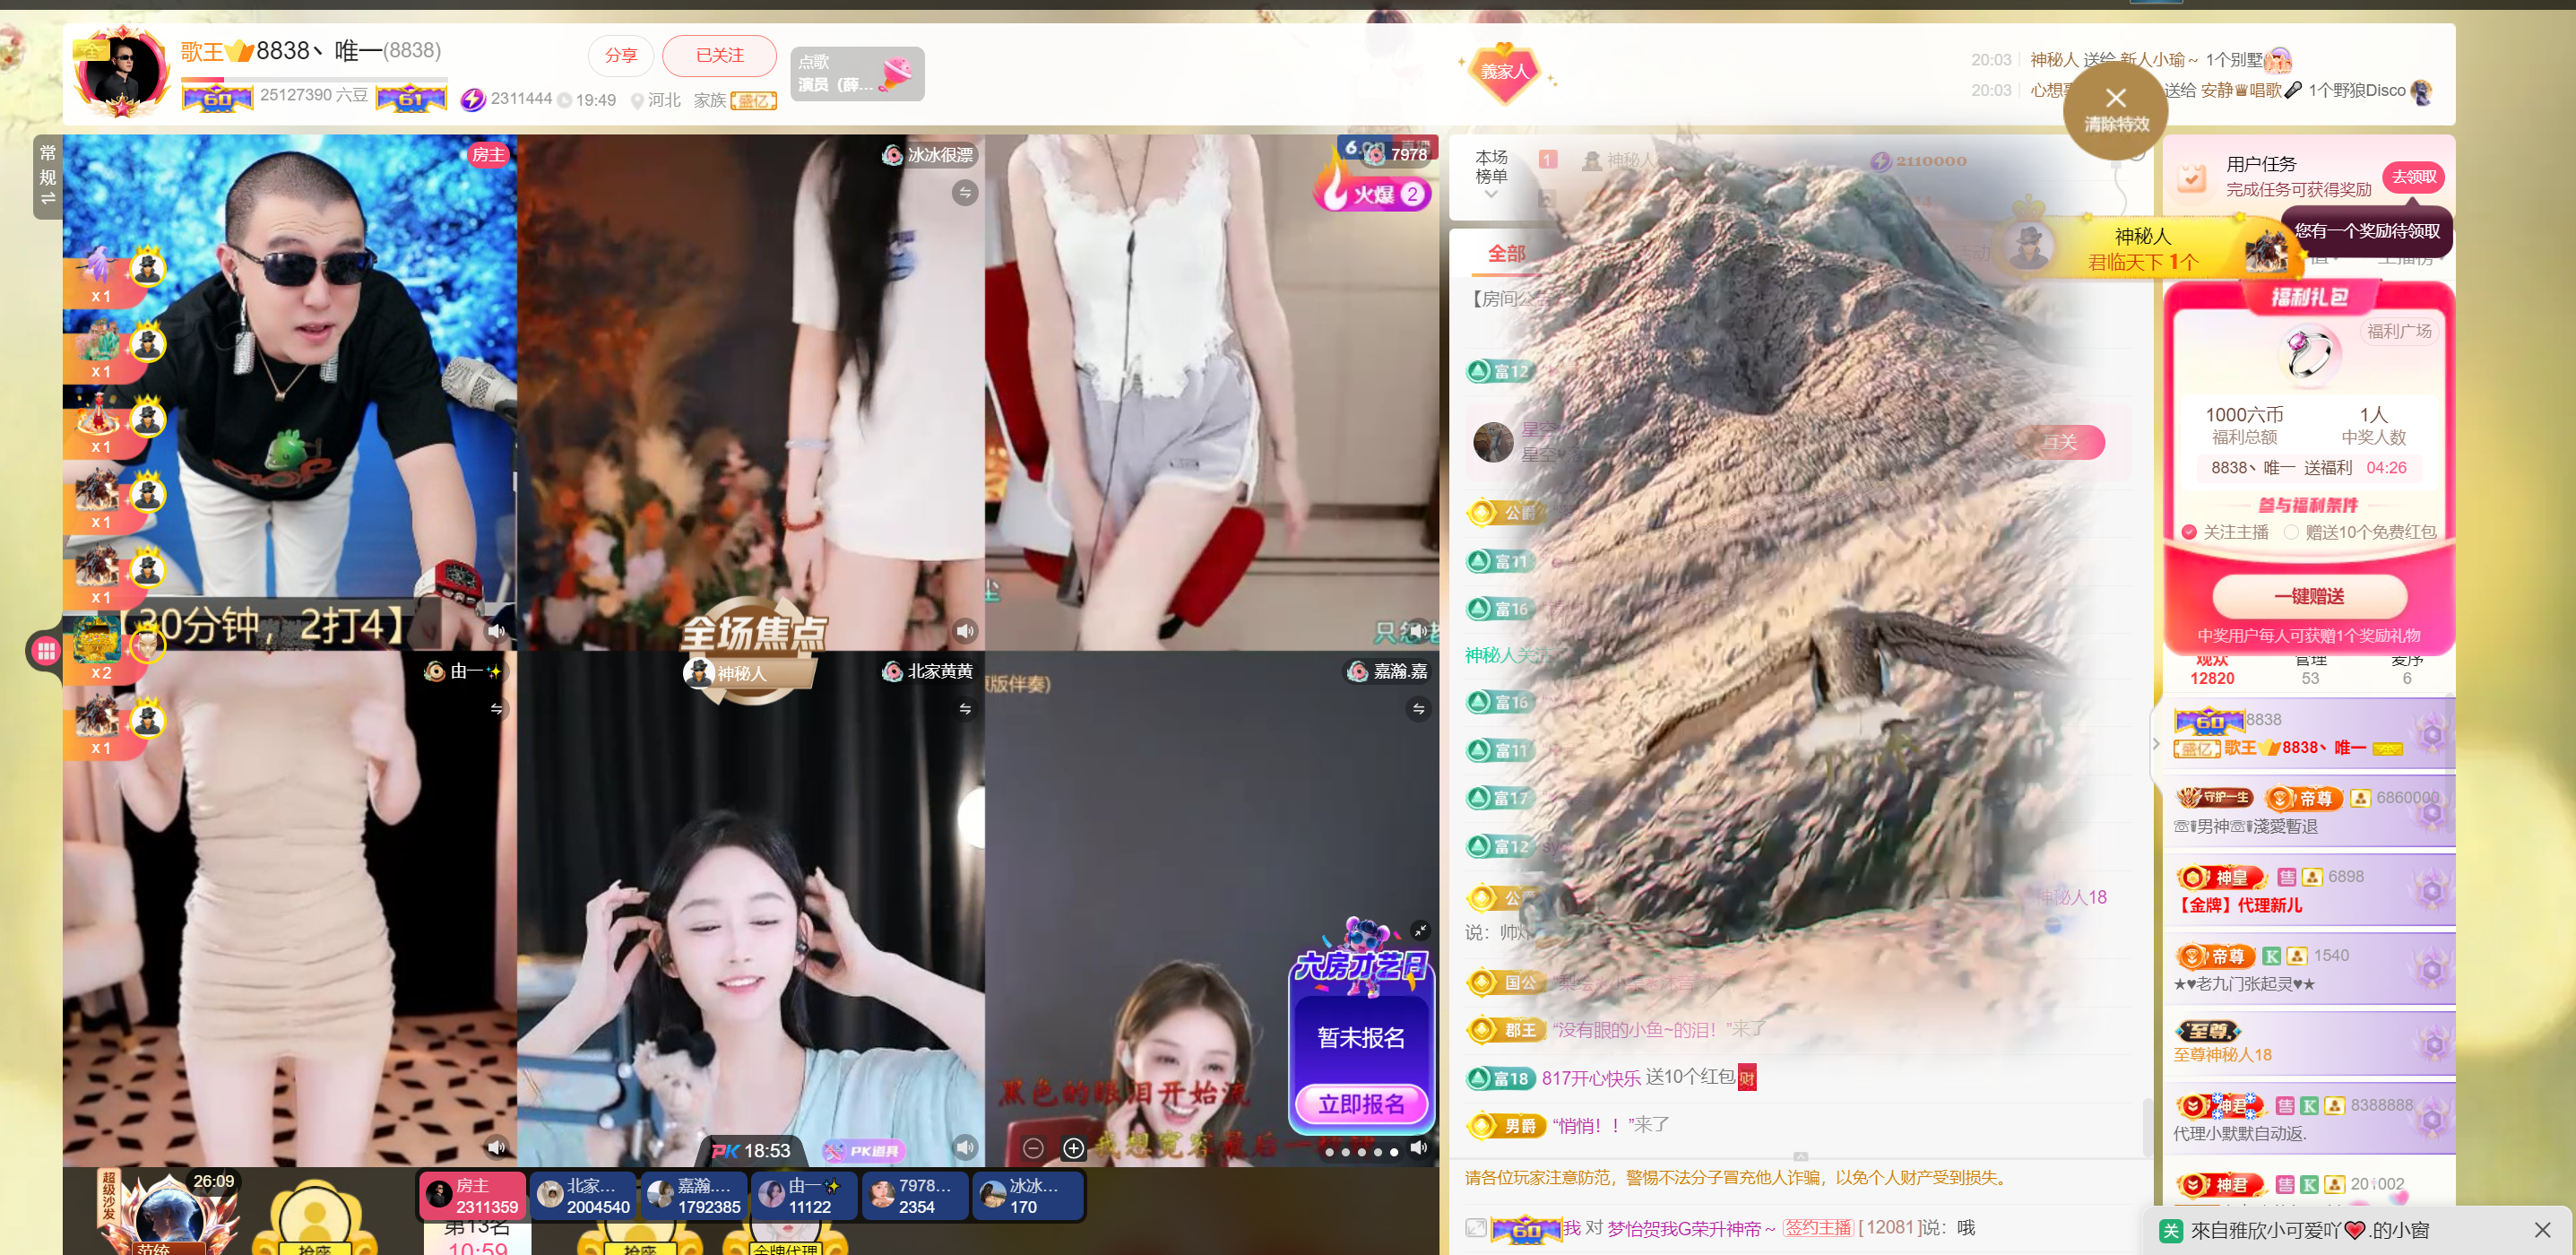Click 去领取 to claim task reward
The image size is (2576, 1255).
2413,177
